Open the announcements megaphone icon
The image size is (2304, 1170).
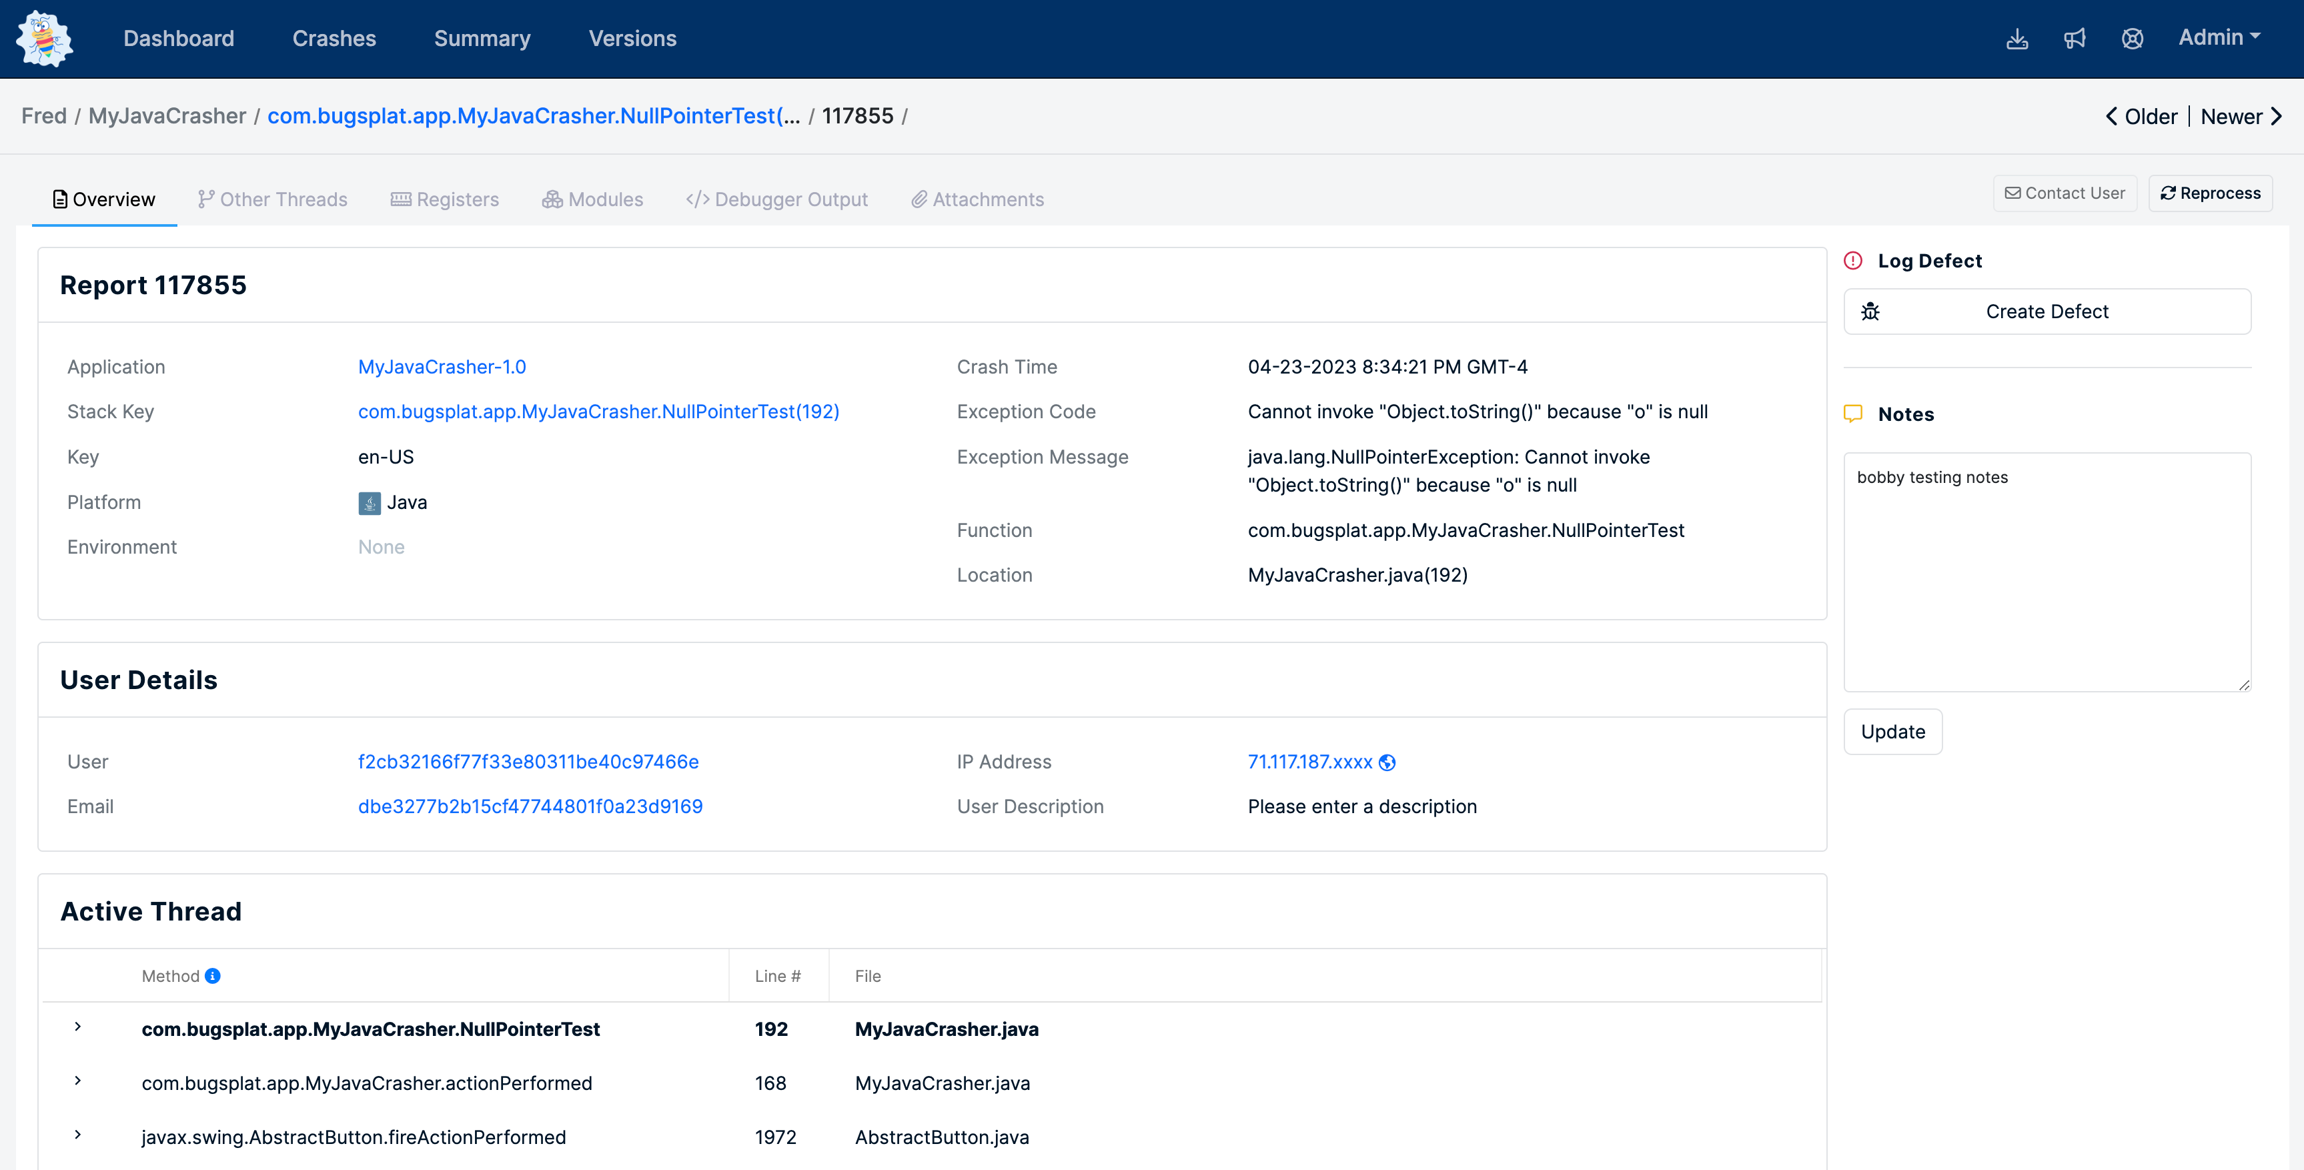pyautogui.click(x=2075, y=39)
